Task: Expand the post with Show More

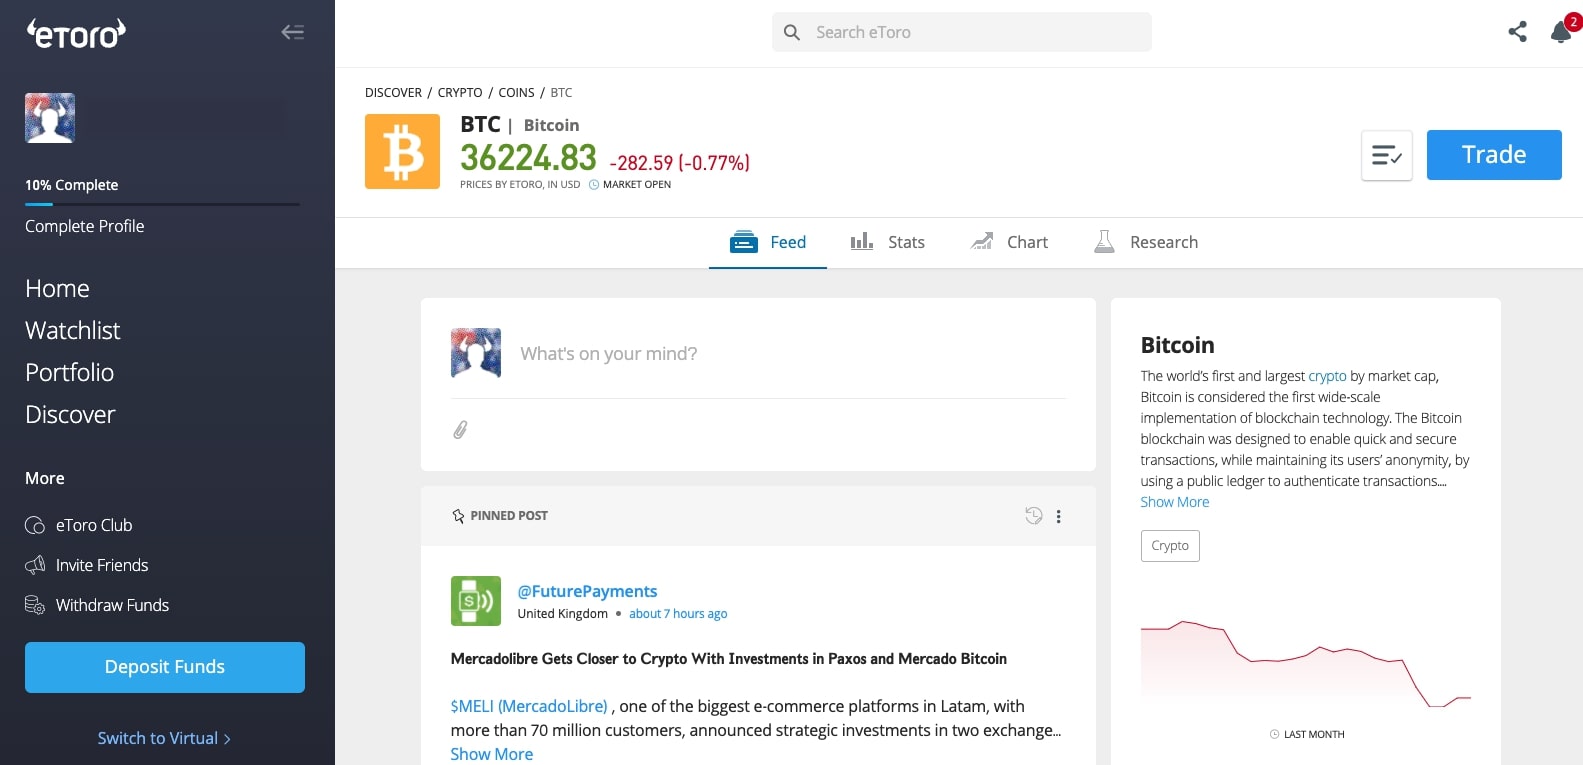Action: 491,754
